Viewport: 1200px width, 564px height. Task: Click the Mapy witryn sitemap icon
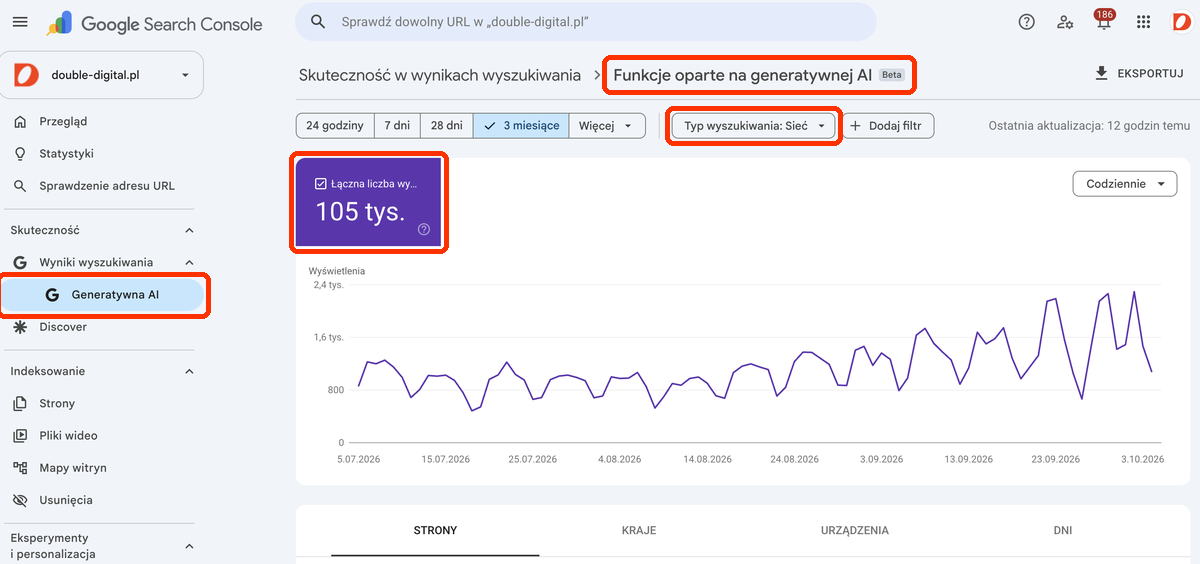click(20, 467)
